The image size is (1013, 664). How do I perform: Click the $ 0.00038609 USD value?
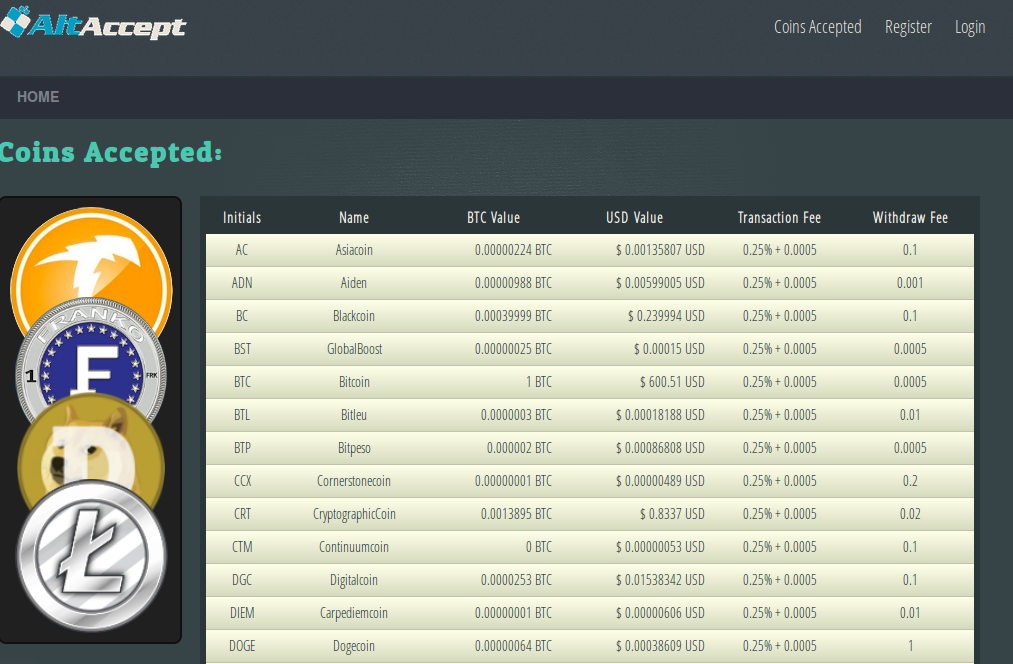[x=660, y=645]
